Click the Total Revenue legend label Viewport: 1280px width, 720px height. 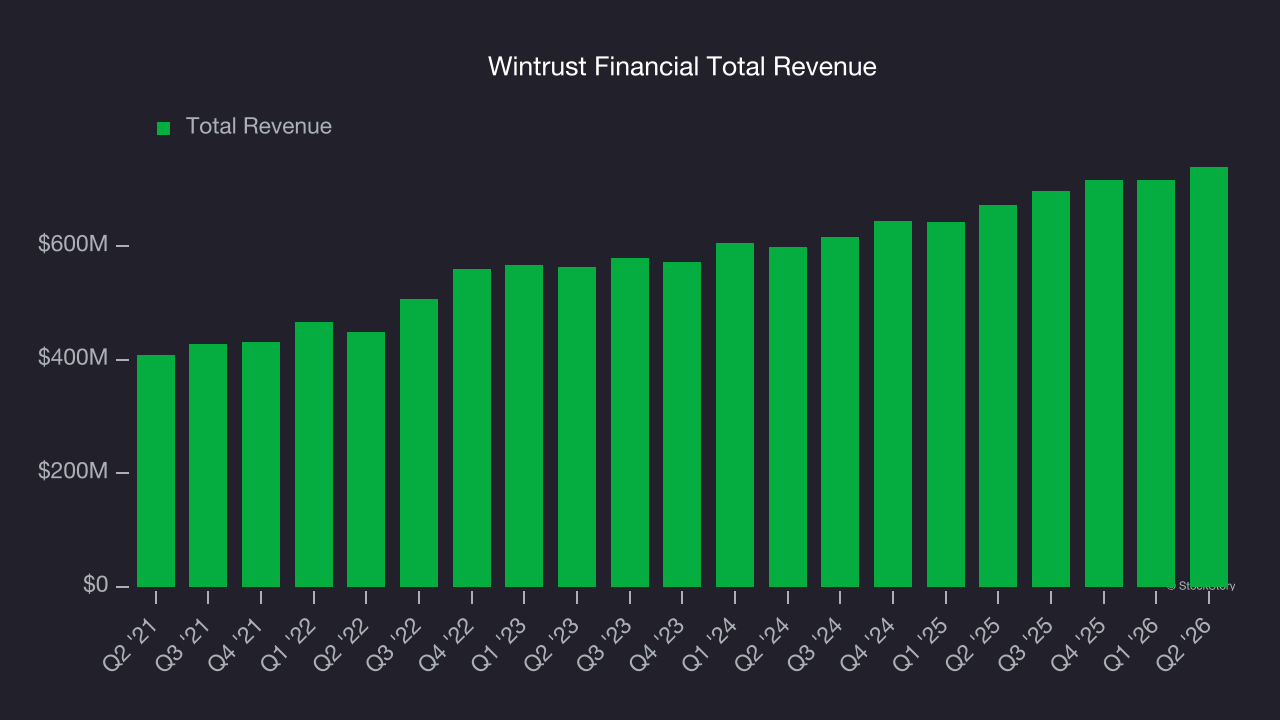pyautogui.click(x=259, y=127)
